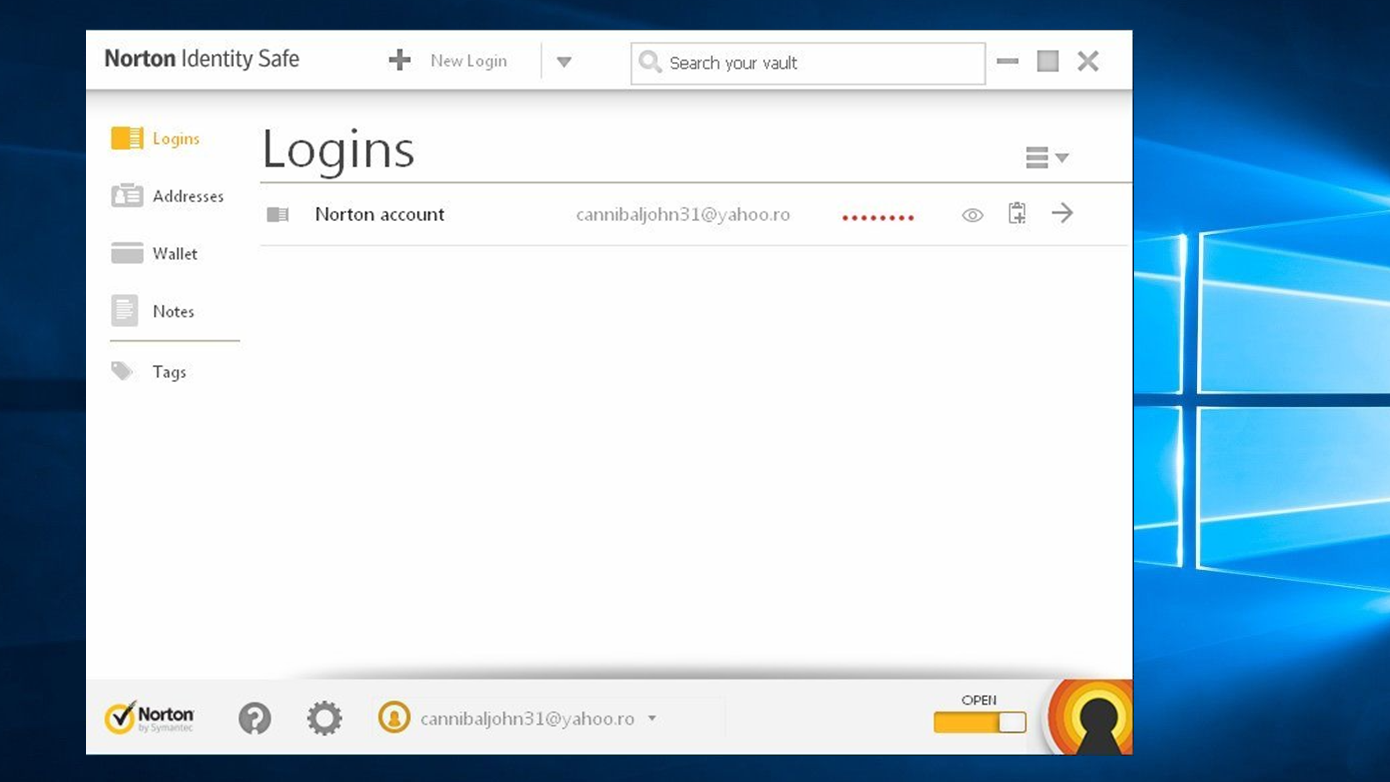Click the Addresses card icon

tap(127, 196)
